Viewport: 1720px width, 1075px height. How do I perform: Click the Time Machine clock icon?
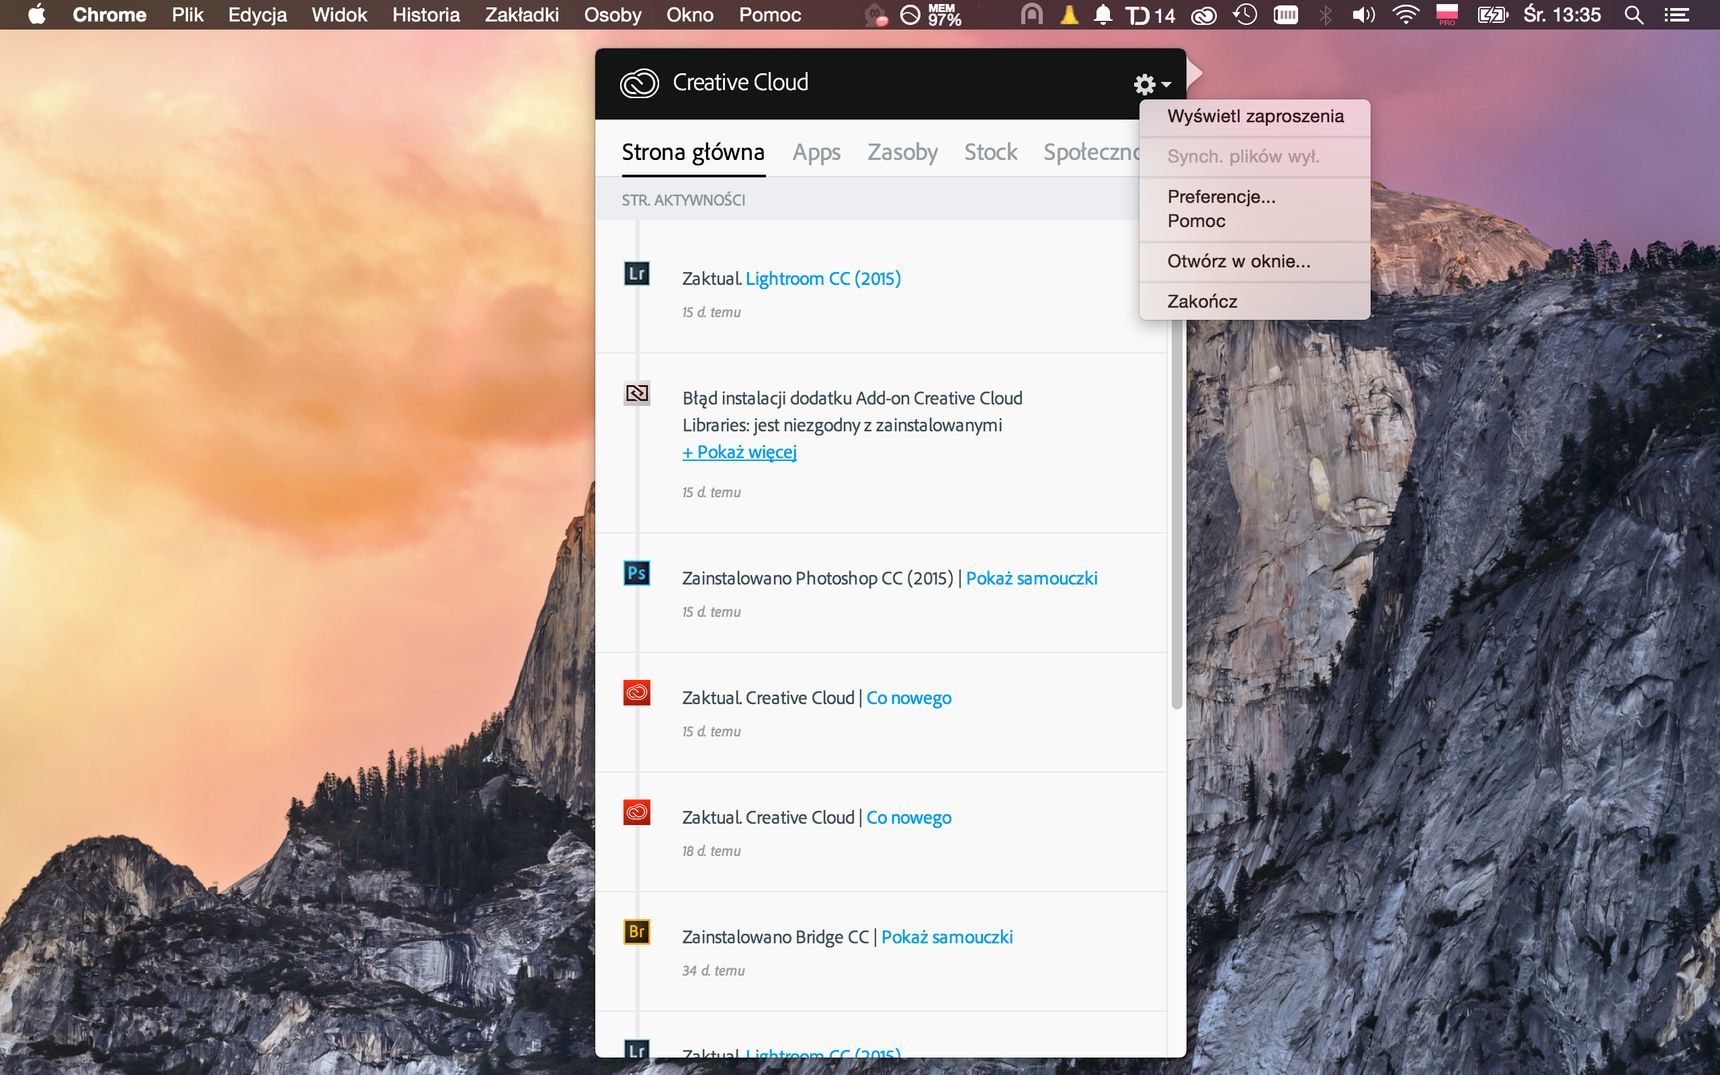pyautogui.click(x=1245, y=15)
